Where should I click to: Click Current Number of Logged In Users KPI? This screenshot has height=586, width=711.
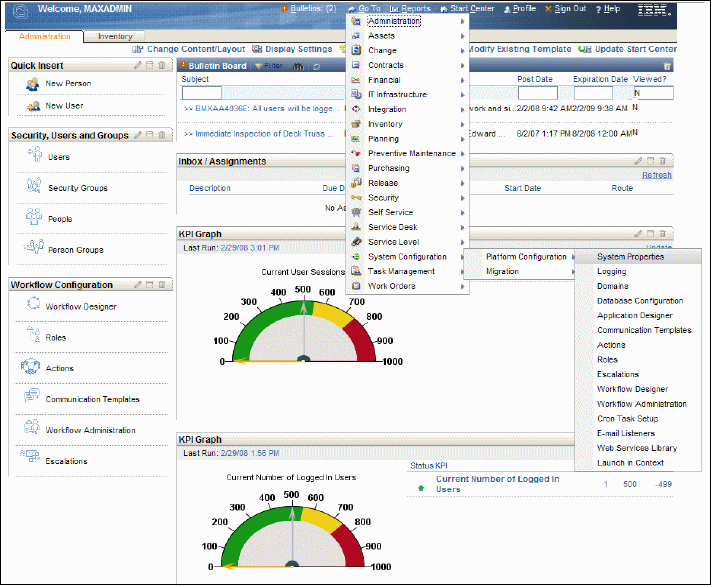tap(497, 484)
